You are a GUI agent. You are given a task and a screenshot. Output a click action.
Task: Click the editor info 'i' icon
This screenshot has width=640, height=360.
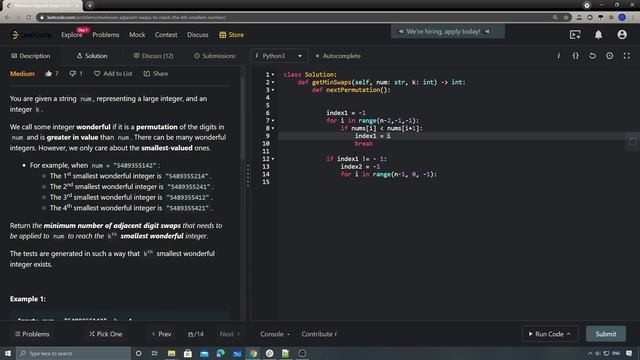point(558,56)
